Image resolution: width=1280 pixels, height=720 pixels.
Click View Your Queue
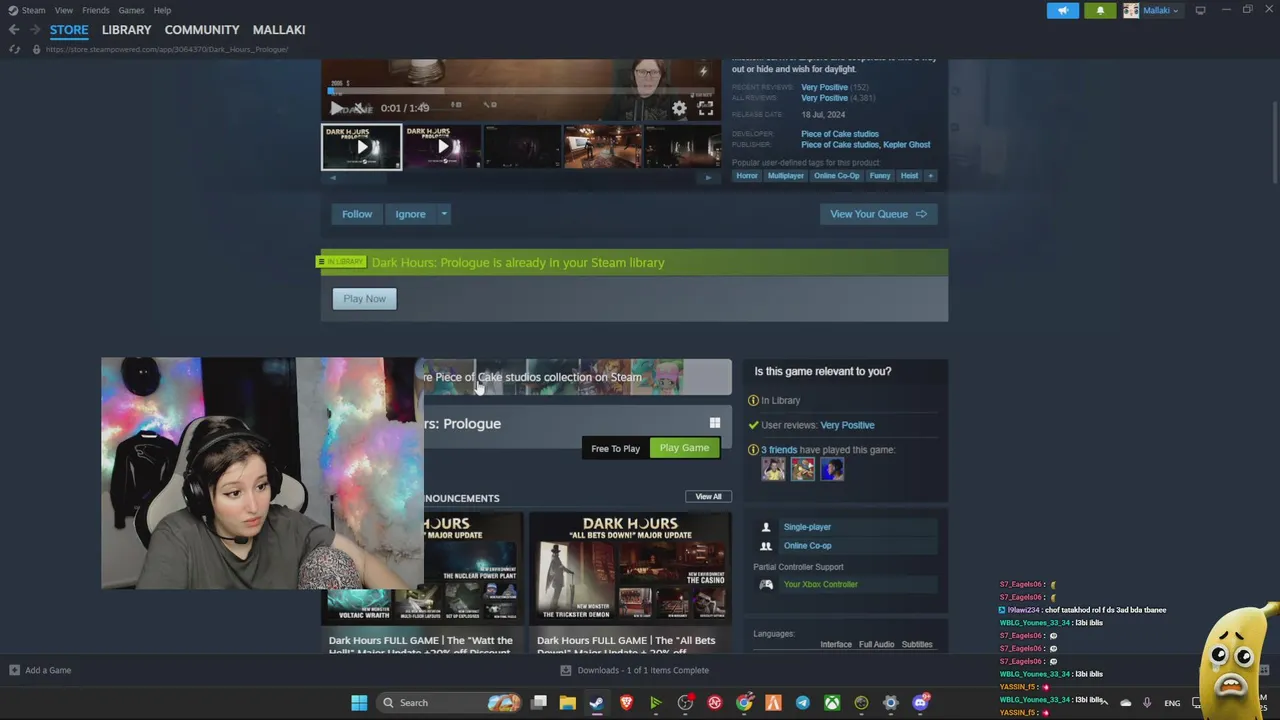click(x=878, y=214)
